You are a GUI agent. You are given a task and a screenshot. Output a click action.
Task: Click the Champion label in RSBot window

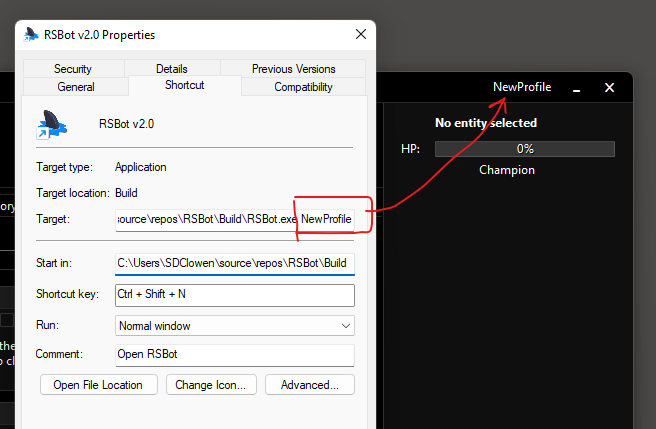pyautogui.click(x=507, y=170)
